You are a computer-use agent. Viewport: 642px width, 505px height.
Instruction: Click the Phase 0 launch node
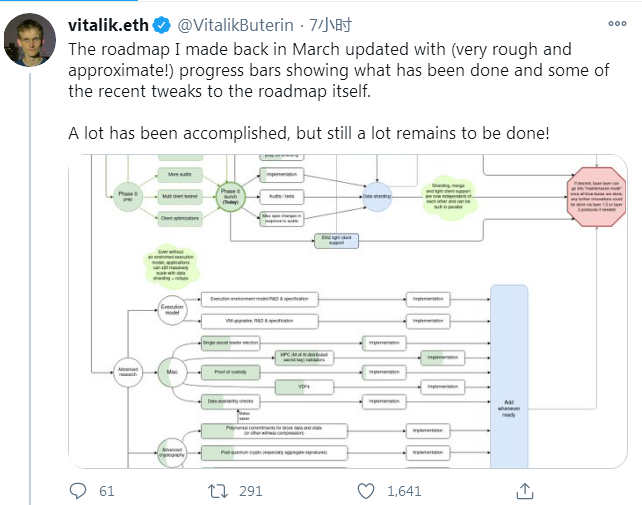tap(231, 197)
